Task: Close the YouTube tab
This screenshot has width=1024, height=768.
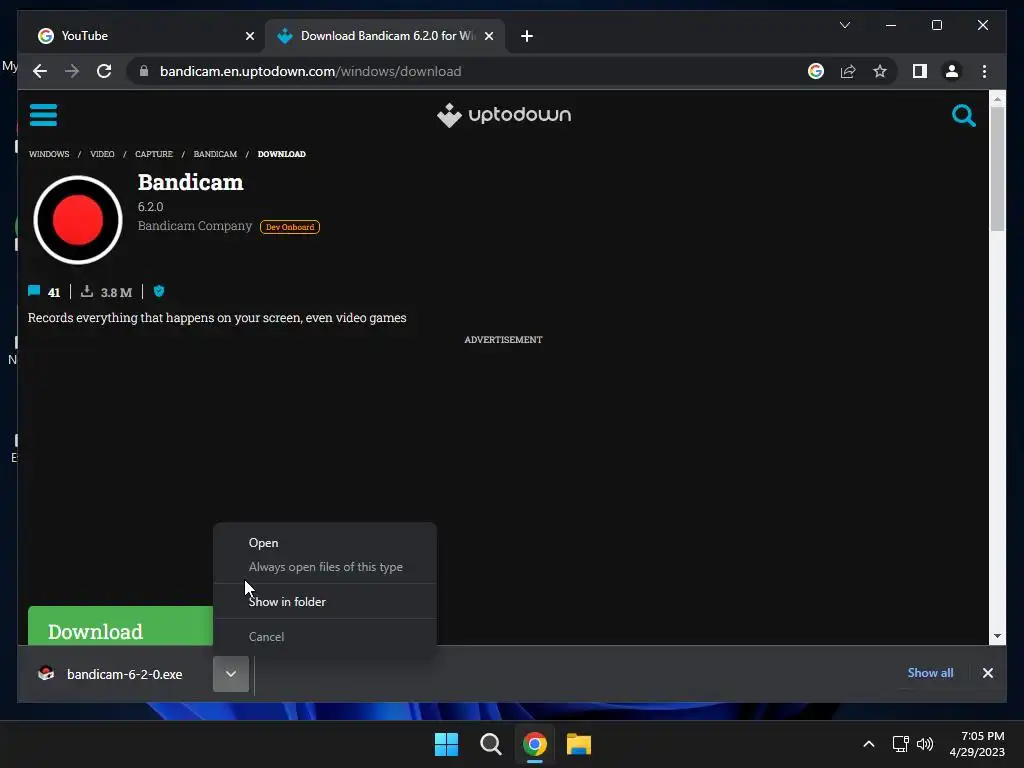Action: (x=249, y=36)
